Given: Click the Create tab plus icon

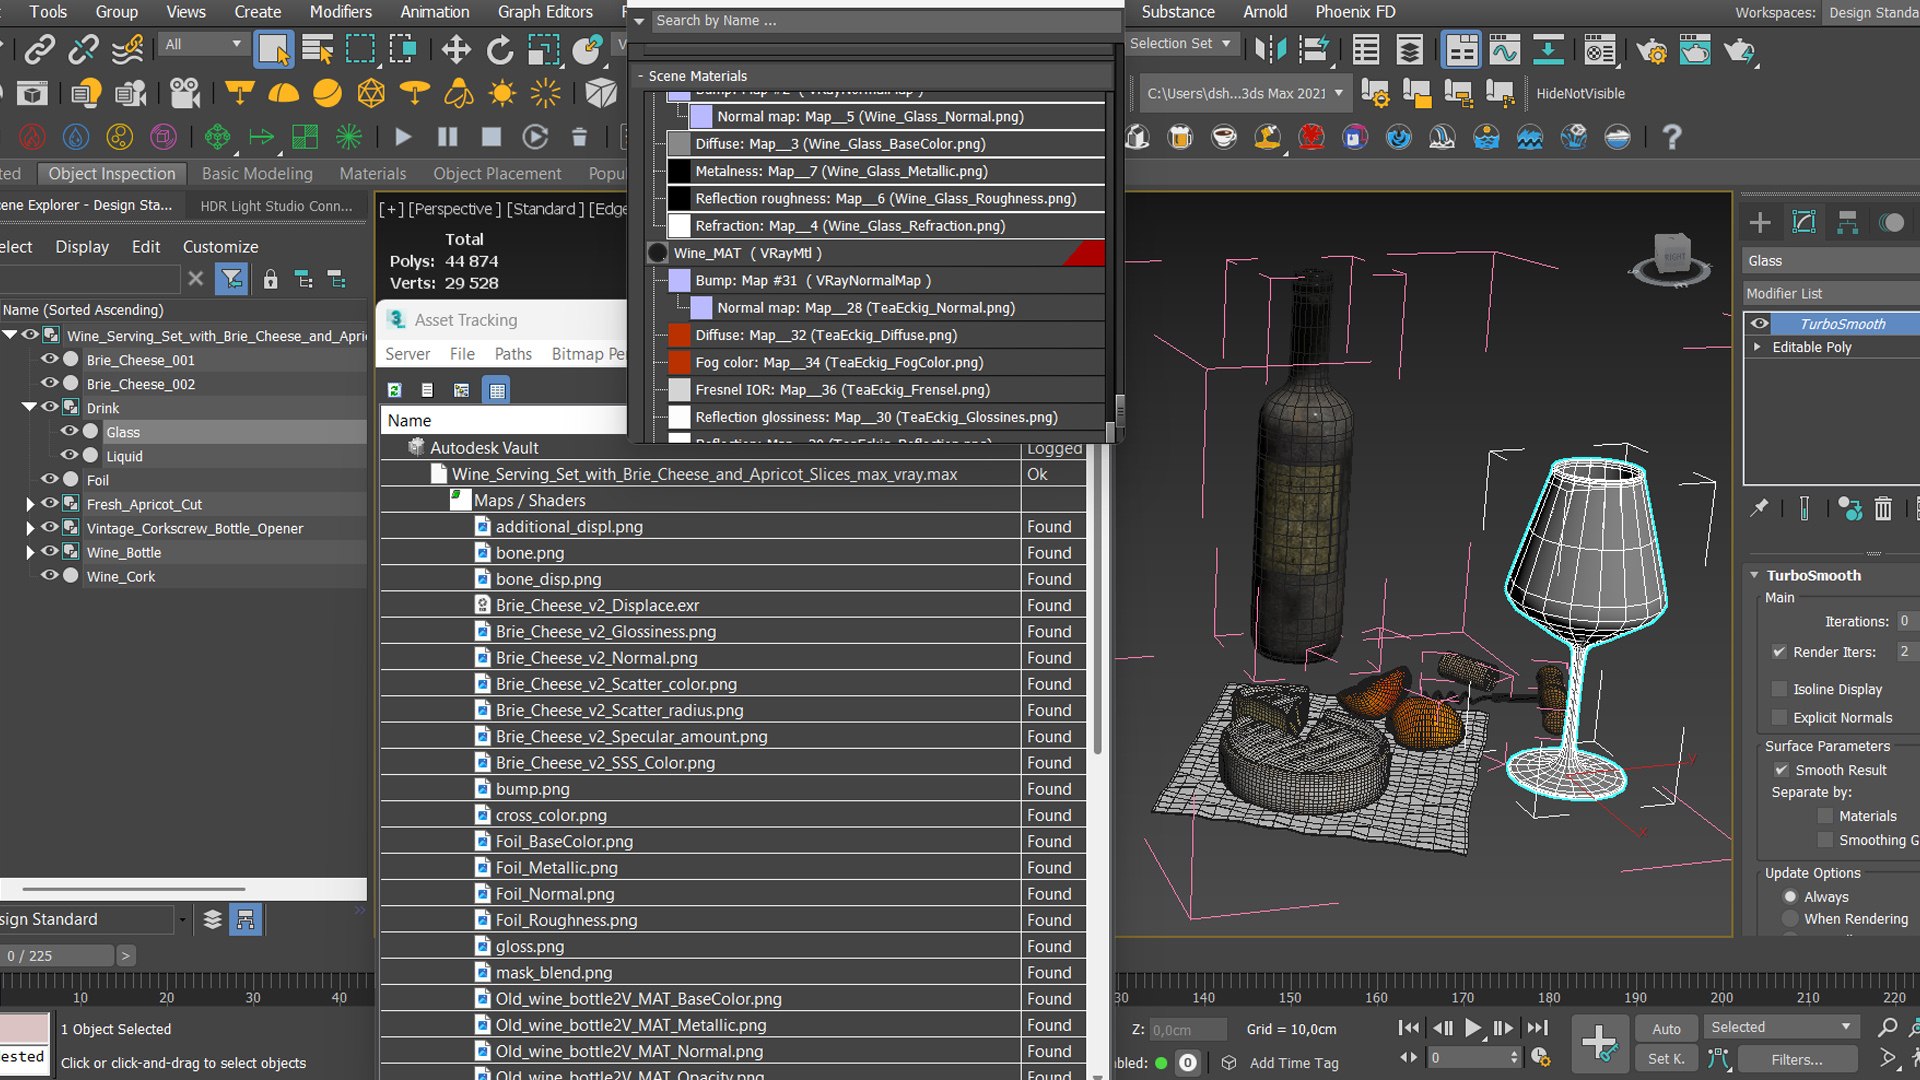Looking at the screenshot, I should tap(1760, 222).
